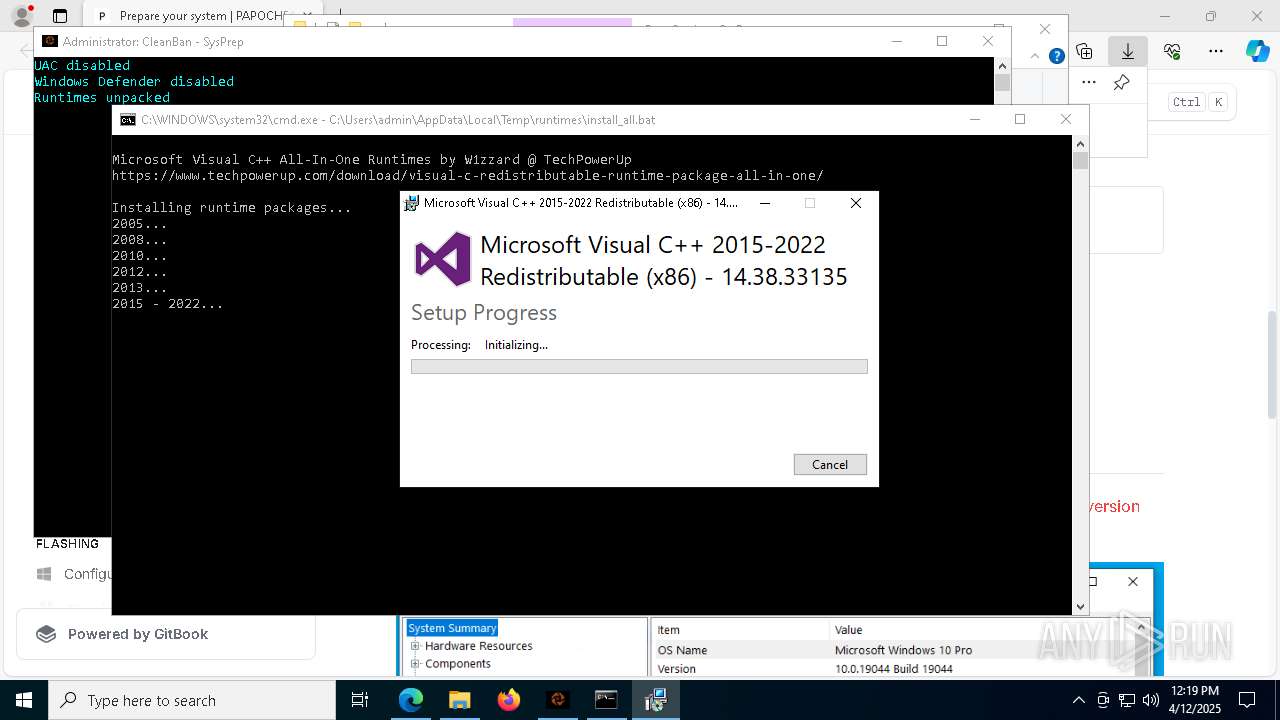The image size is (1280, 720).
Task: Launch Copilot from Edge toolbar
Action: [1257, 51]
